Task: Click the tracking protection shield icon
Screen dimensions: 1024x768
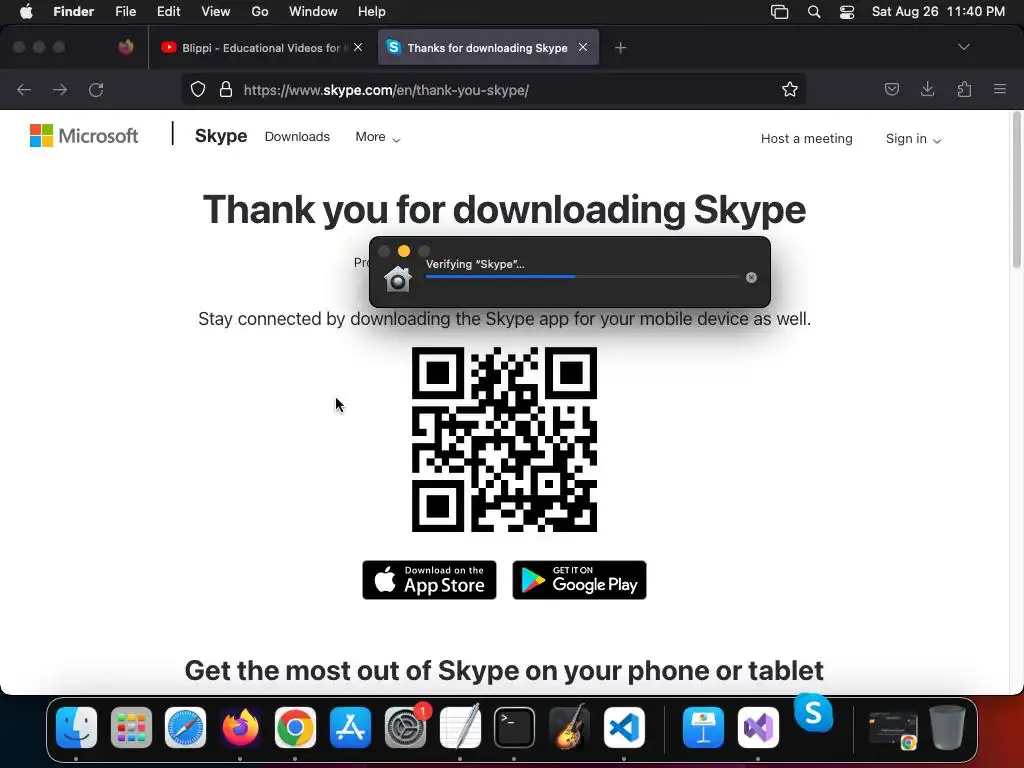Action: tap(198, 89)
